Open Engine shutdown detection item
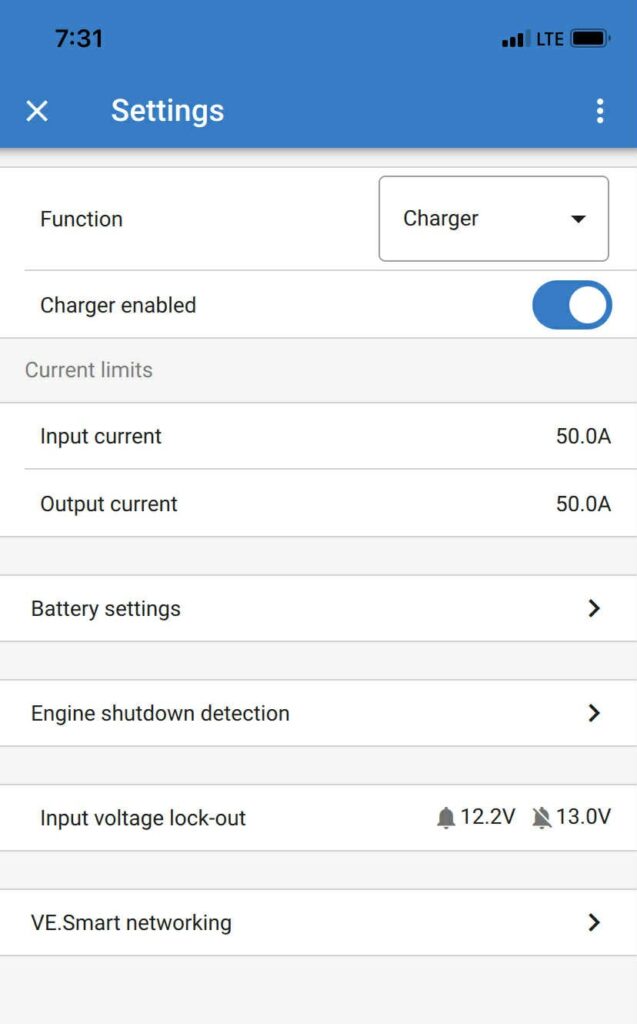This screenshot has height=1024, width=637. coord(160,714)
